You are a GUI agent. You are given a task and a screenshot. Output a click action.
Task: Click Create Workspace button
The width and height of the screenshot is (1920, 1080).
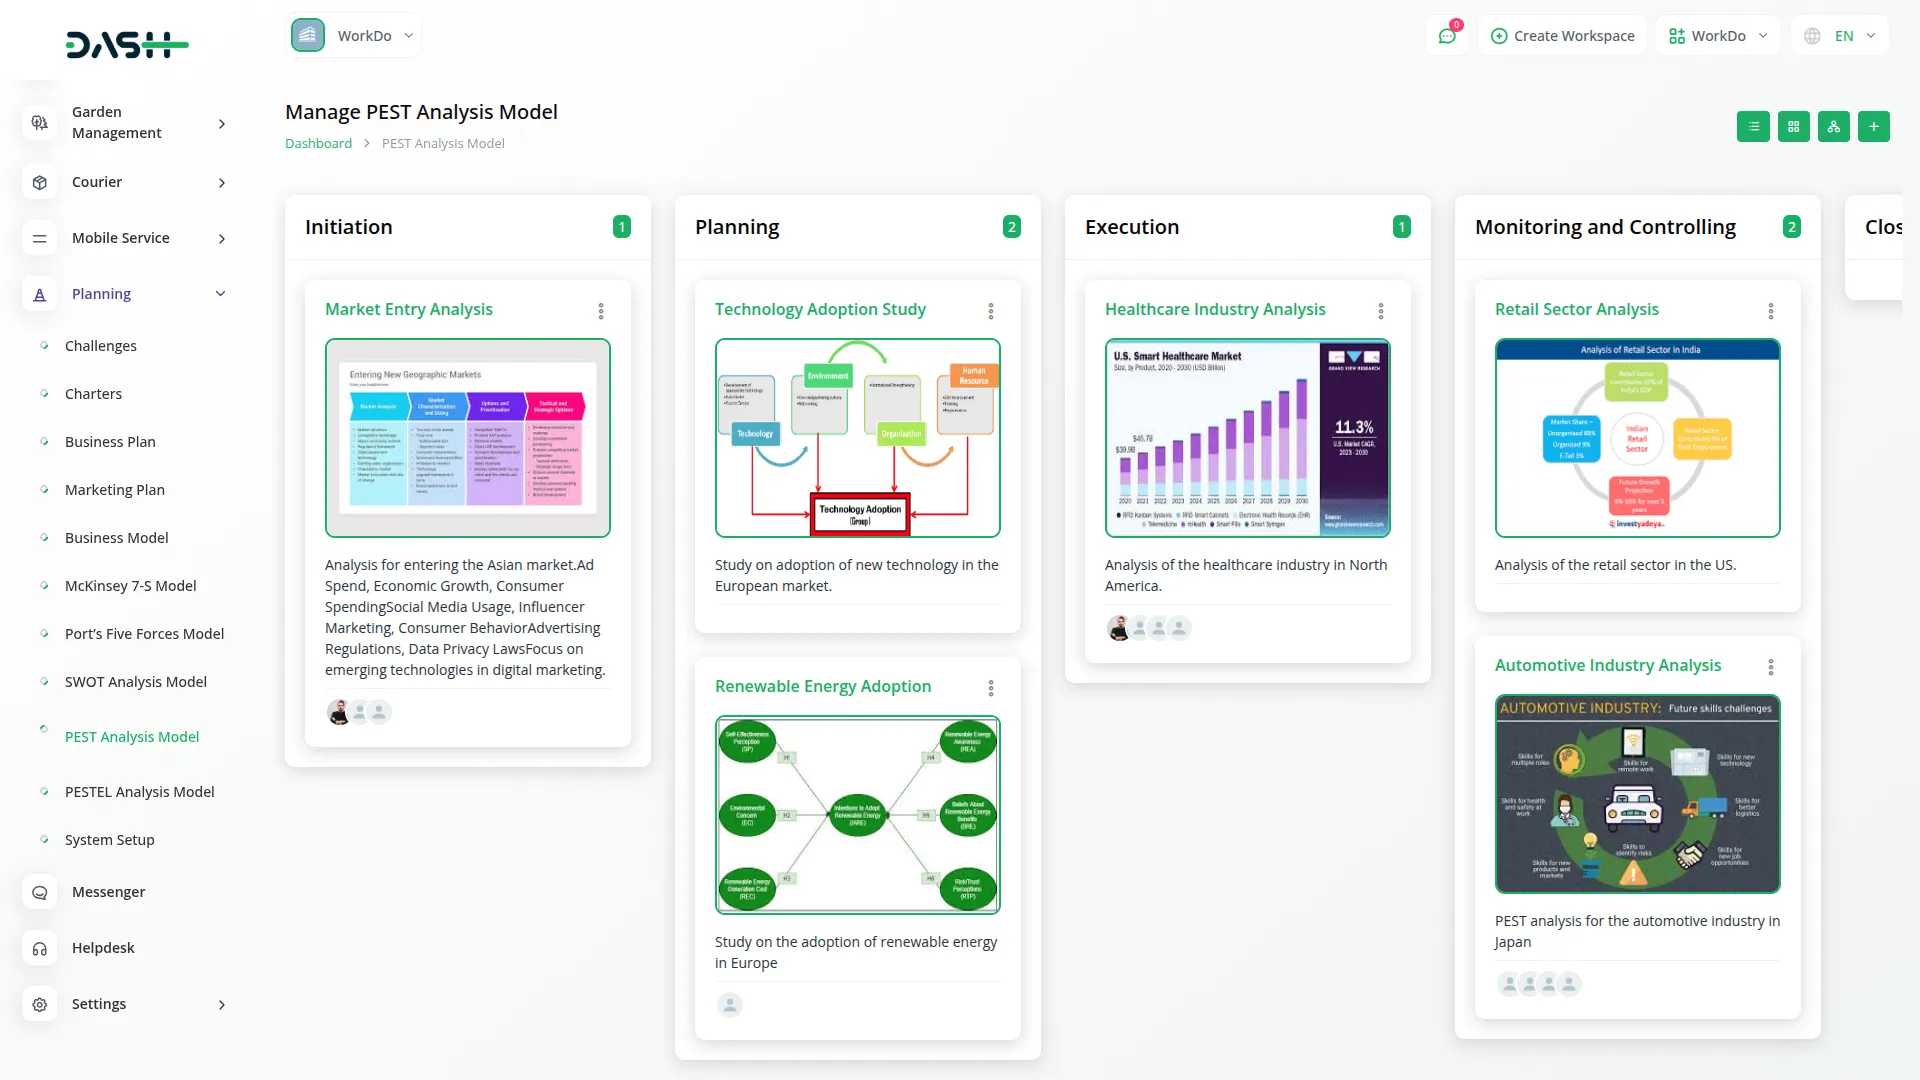point(1562,36)
